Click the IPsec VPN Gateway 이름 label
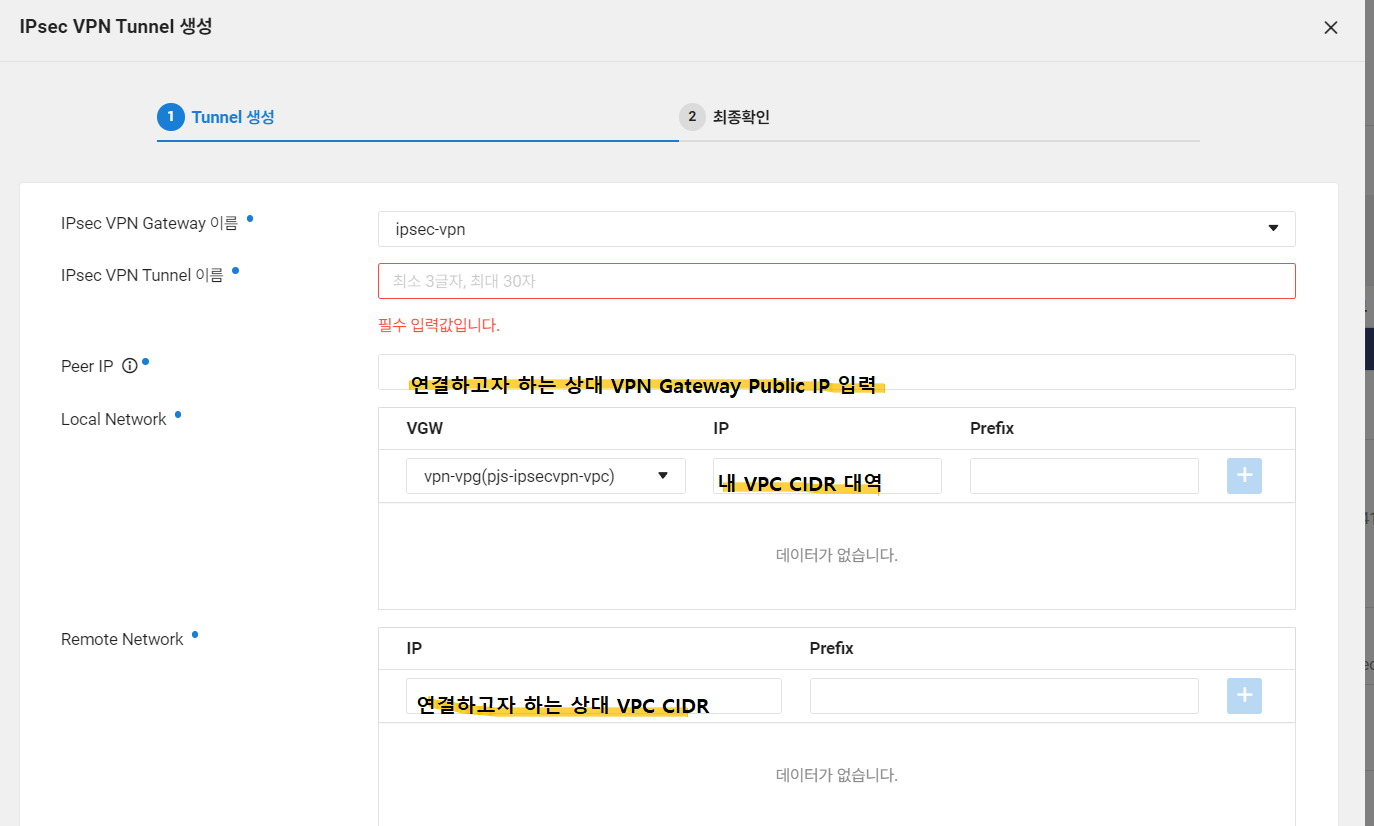 tap(150, 223)
